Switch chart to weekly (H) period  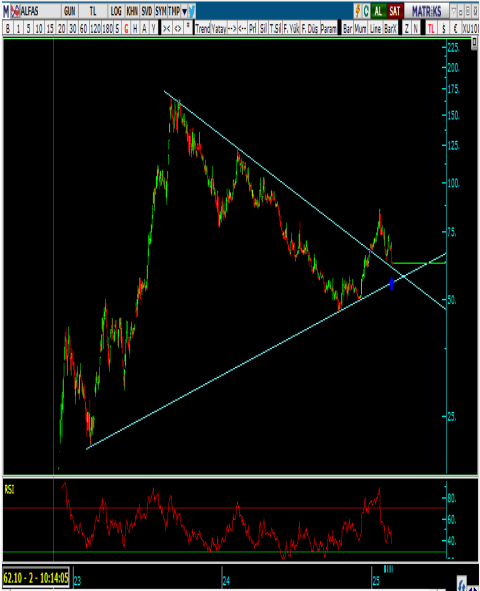(135, 28)
